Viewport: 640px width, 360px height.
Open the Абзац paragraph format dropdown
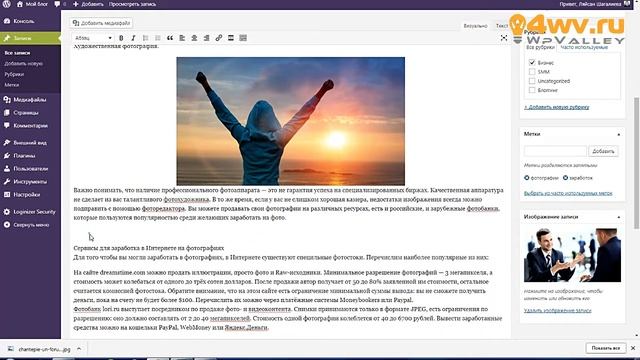pos(93,38)
